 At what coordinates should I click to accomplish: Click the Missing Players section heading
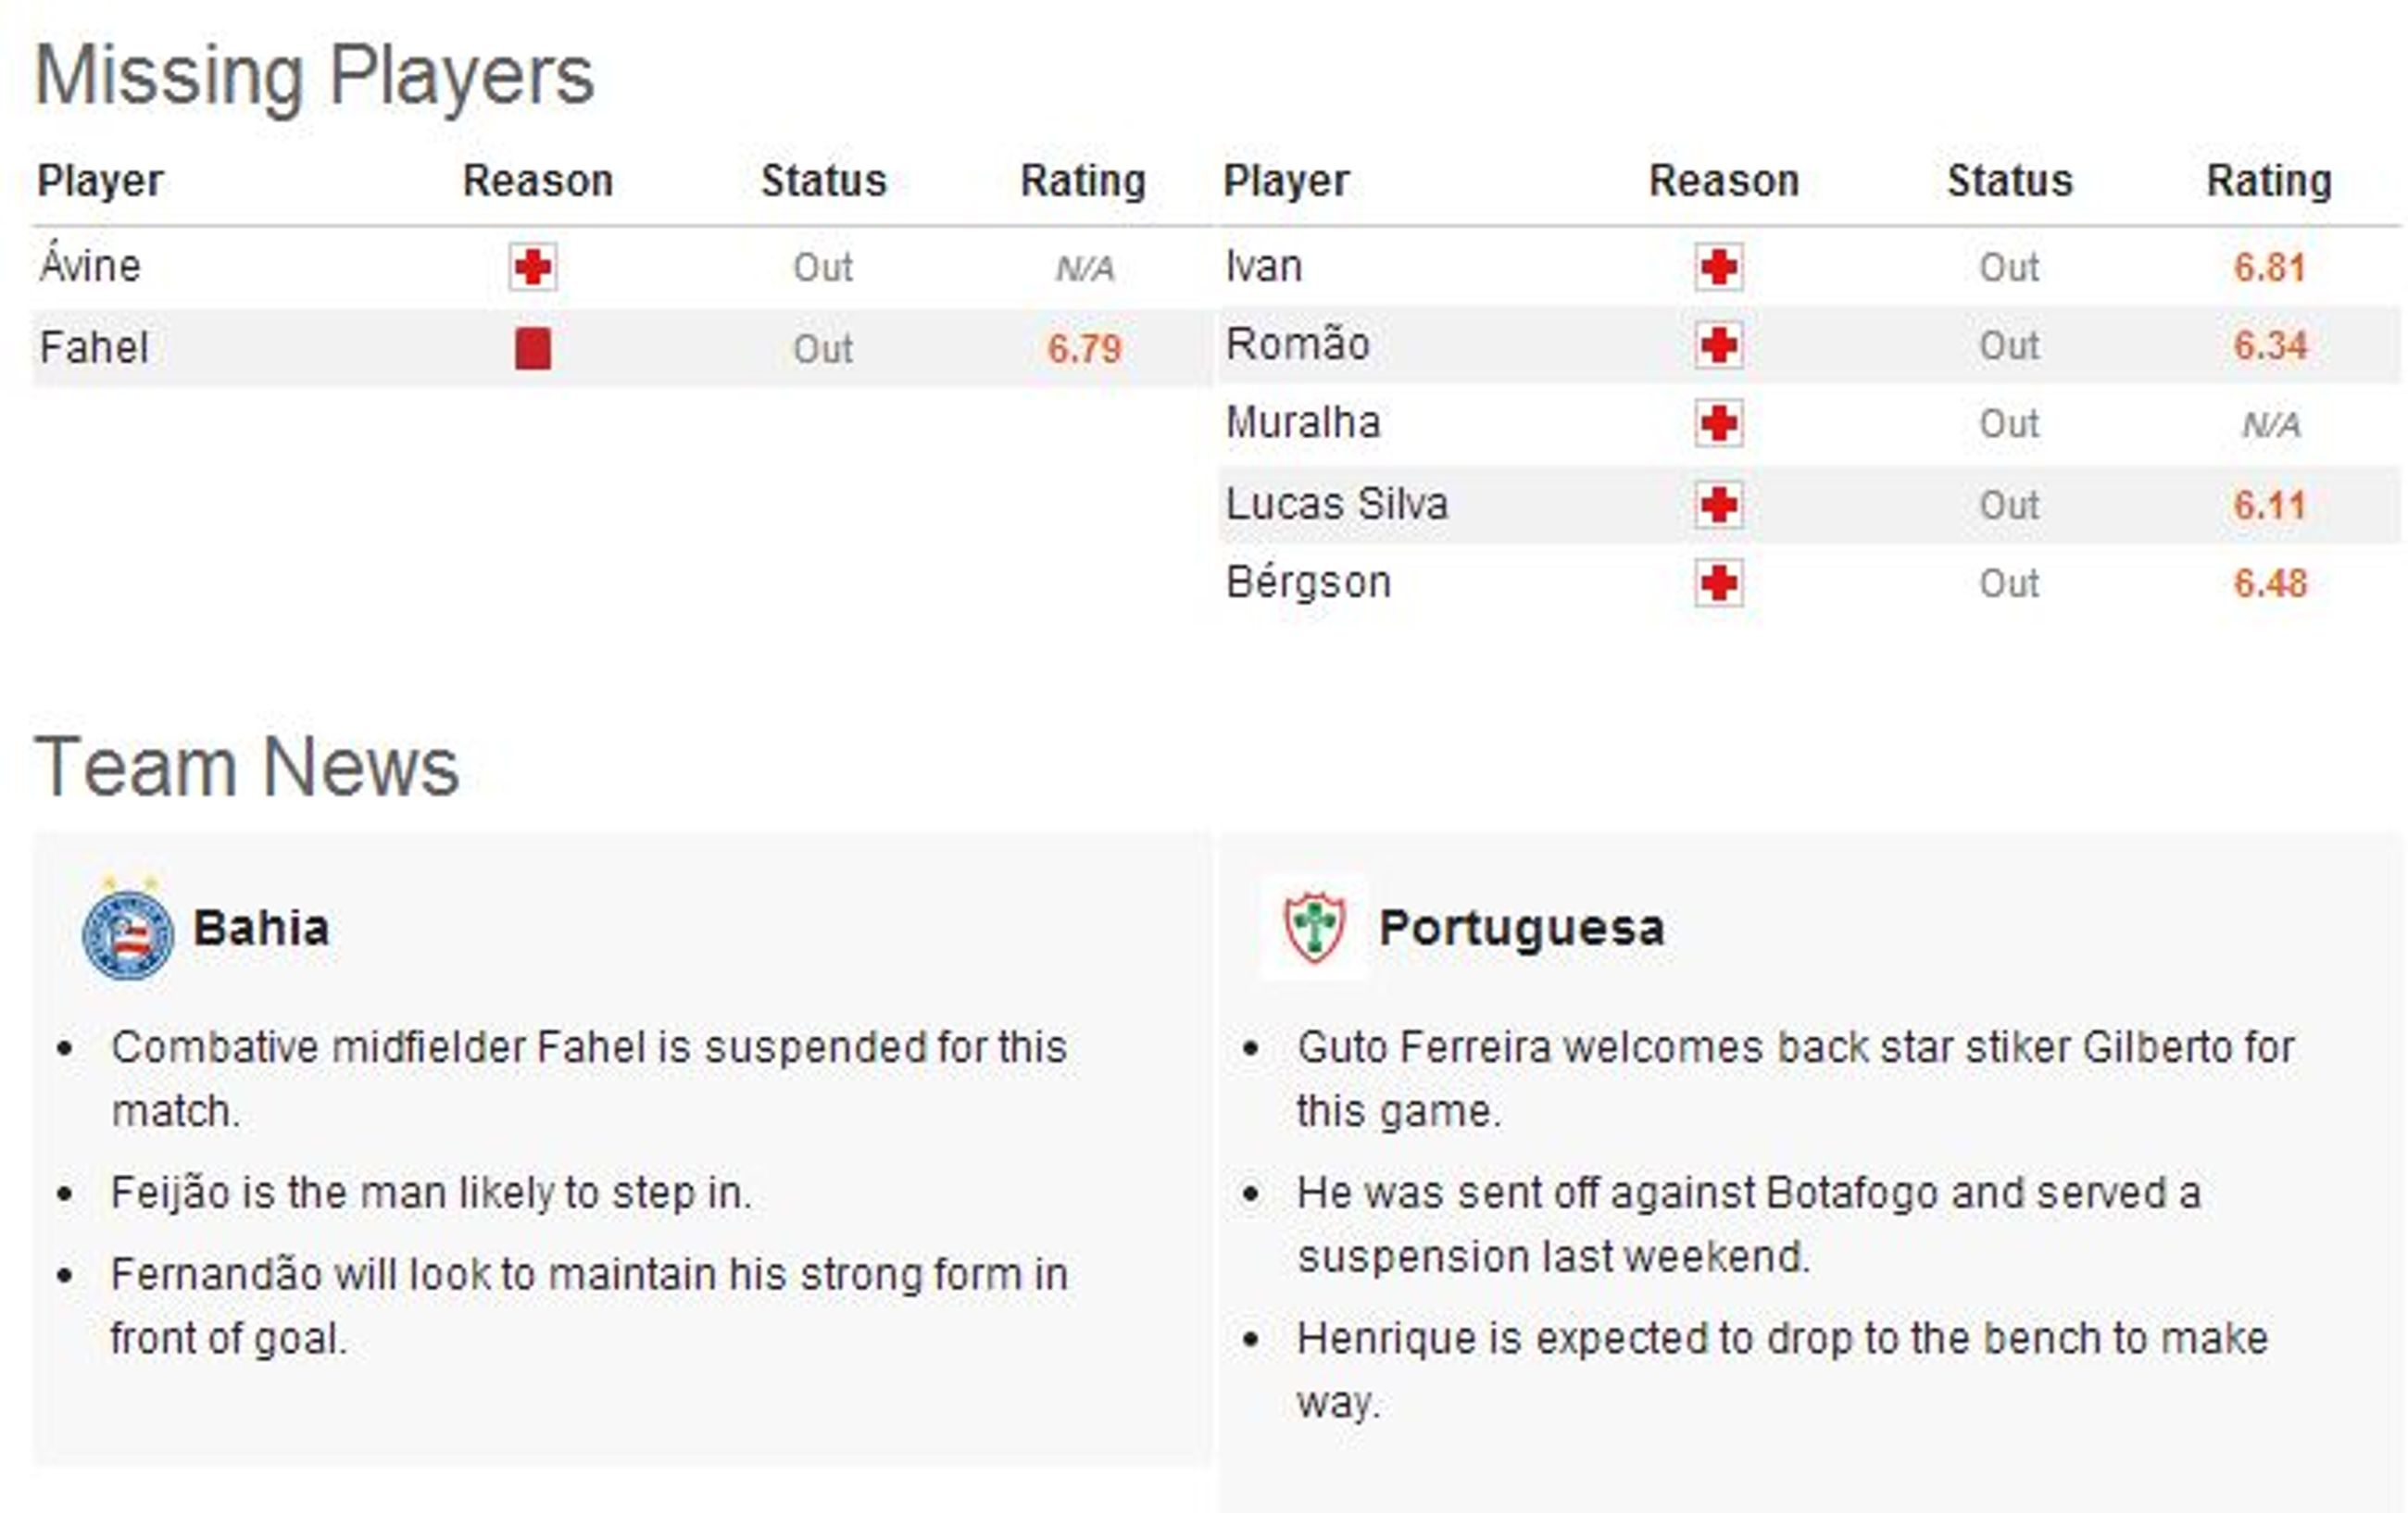[x=314, y=77]
